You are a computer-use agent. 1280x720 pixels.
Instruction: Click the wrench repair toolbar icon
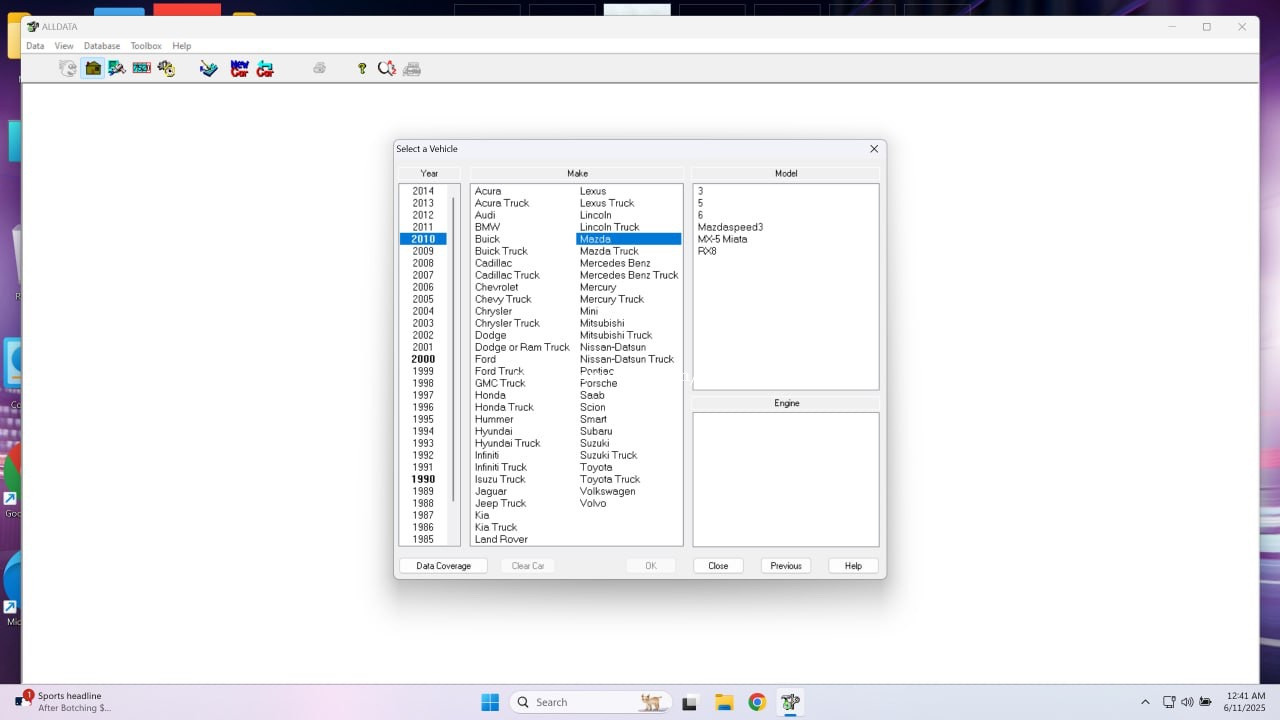tap(117, 68)
